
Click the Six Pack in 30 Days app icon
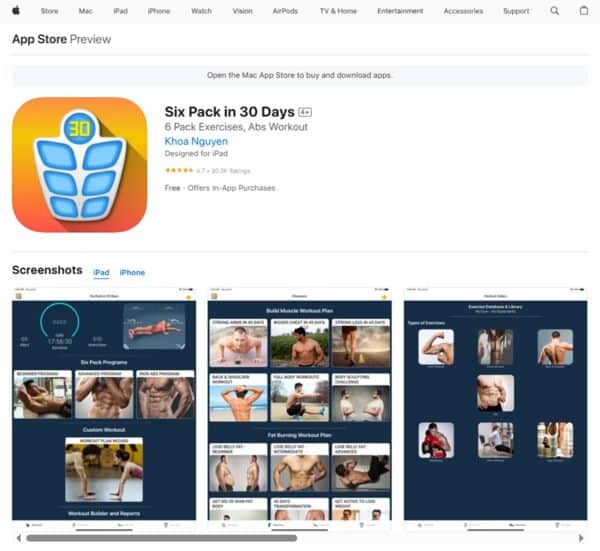pyautogui.click(x=80, y=165)
